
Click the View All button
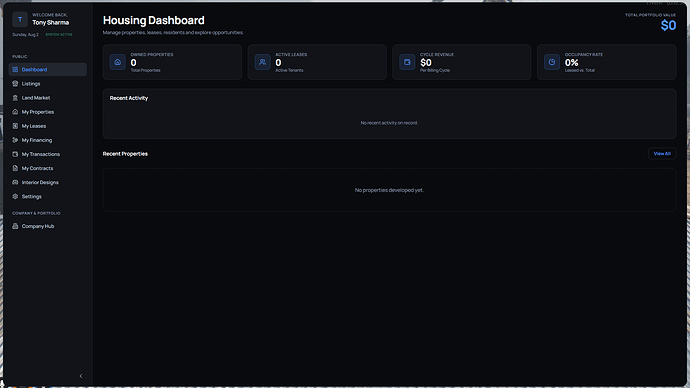coord(662,154)
